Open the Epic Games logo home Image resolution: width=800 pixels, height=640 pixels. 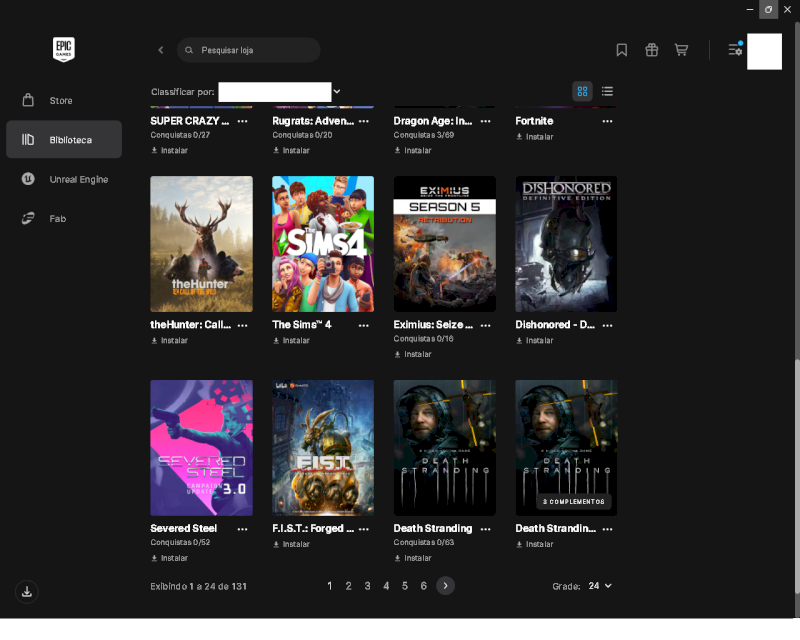64,50
